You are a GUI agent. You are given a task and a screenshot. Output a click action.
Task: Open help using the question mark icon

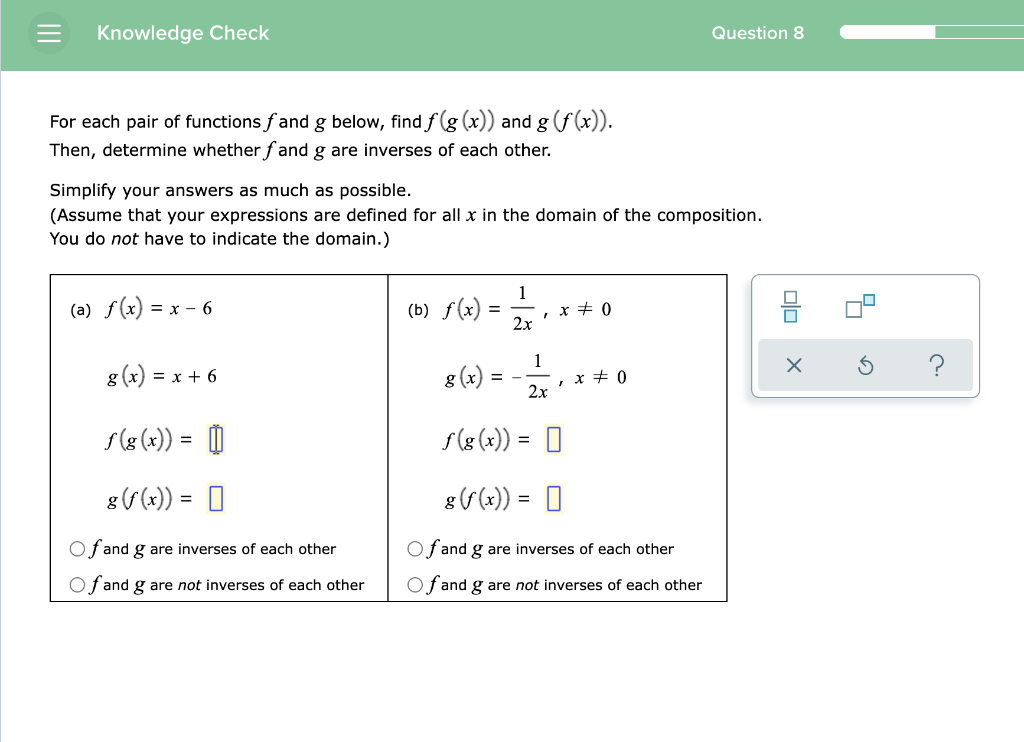tap(936, 367)
